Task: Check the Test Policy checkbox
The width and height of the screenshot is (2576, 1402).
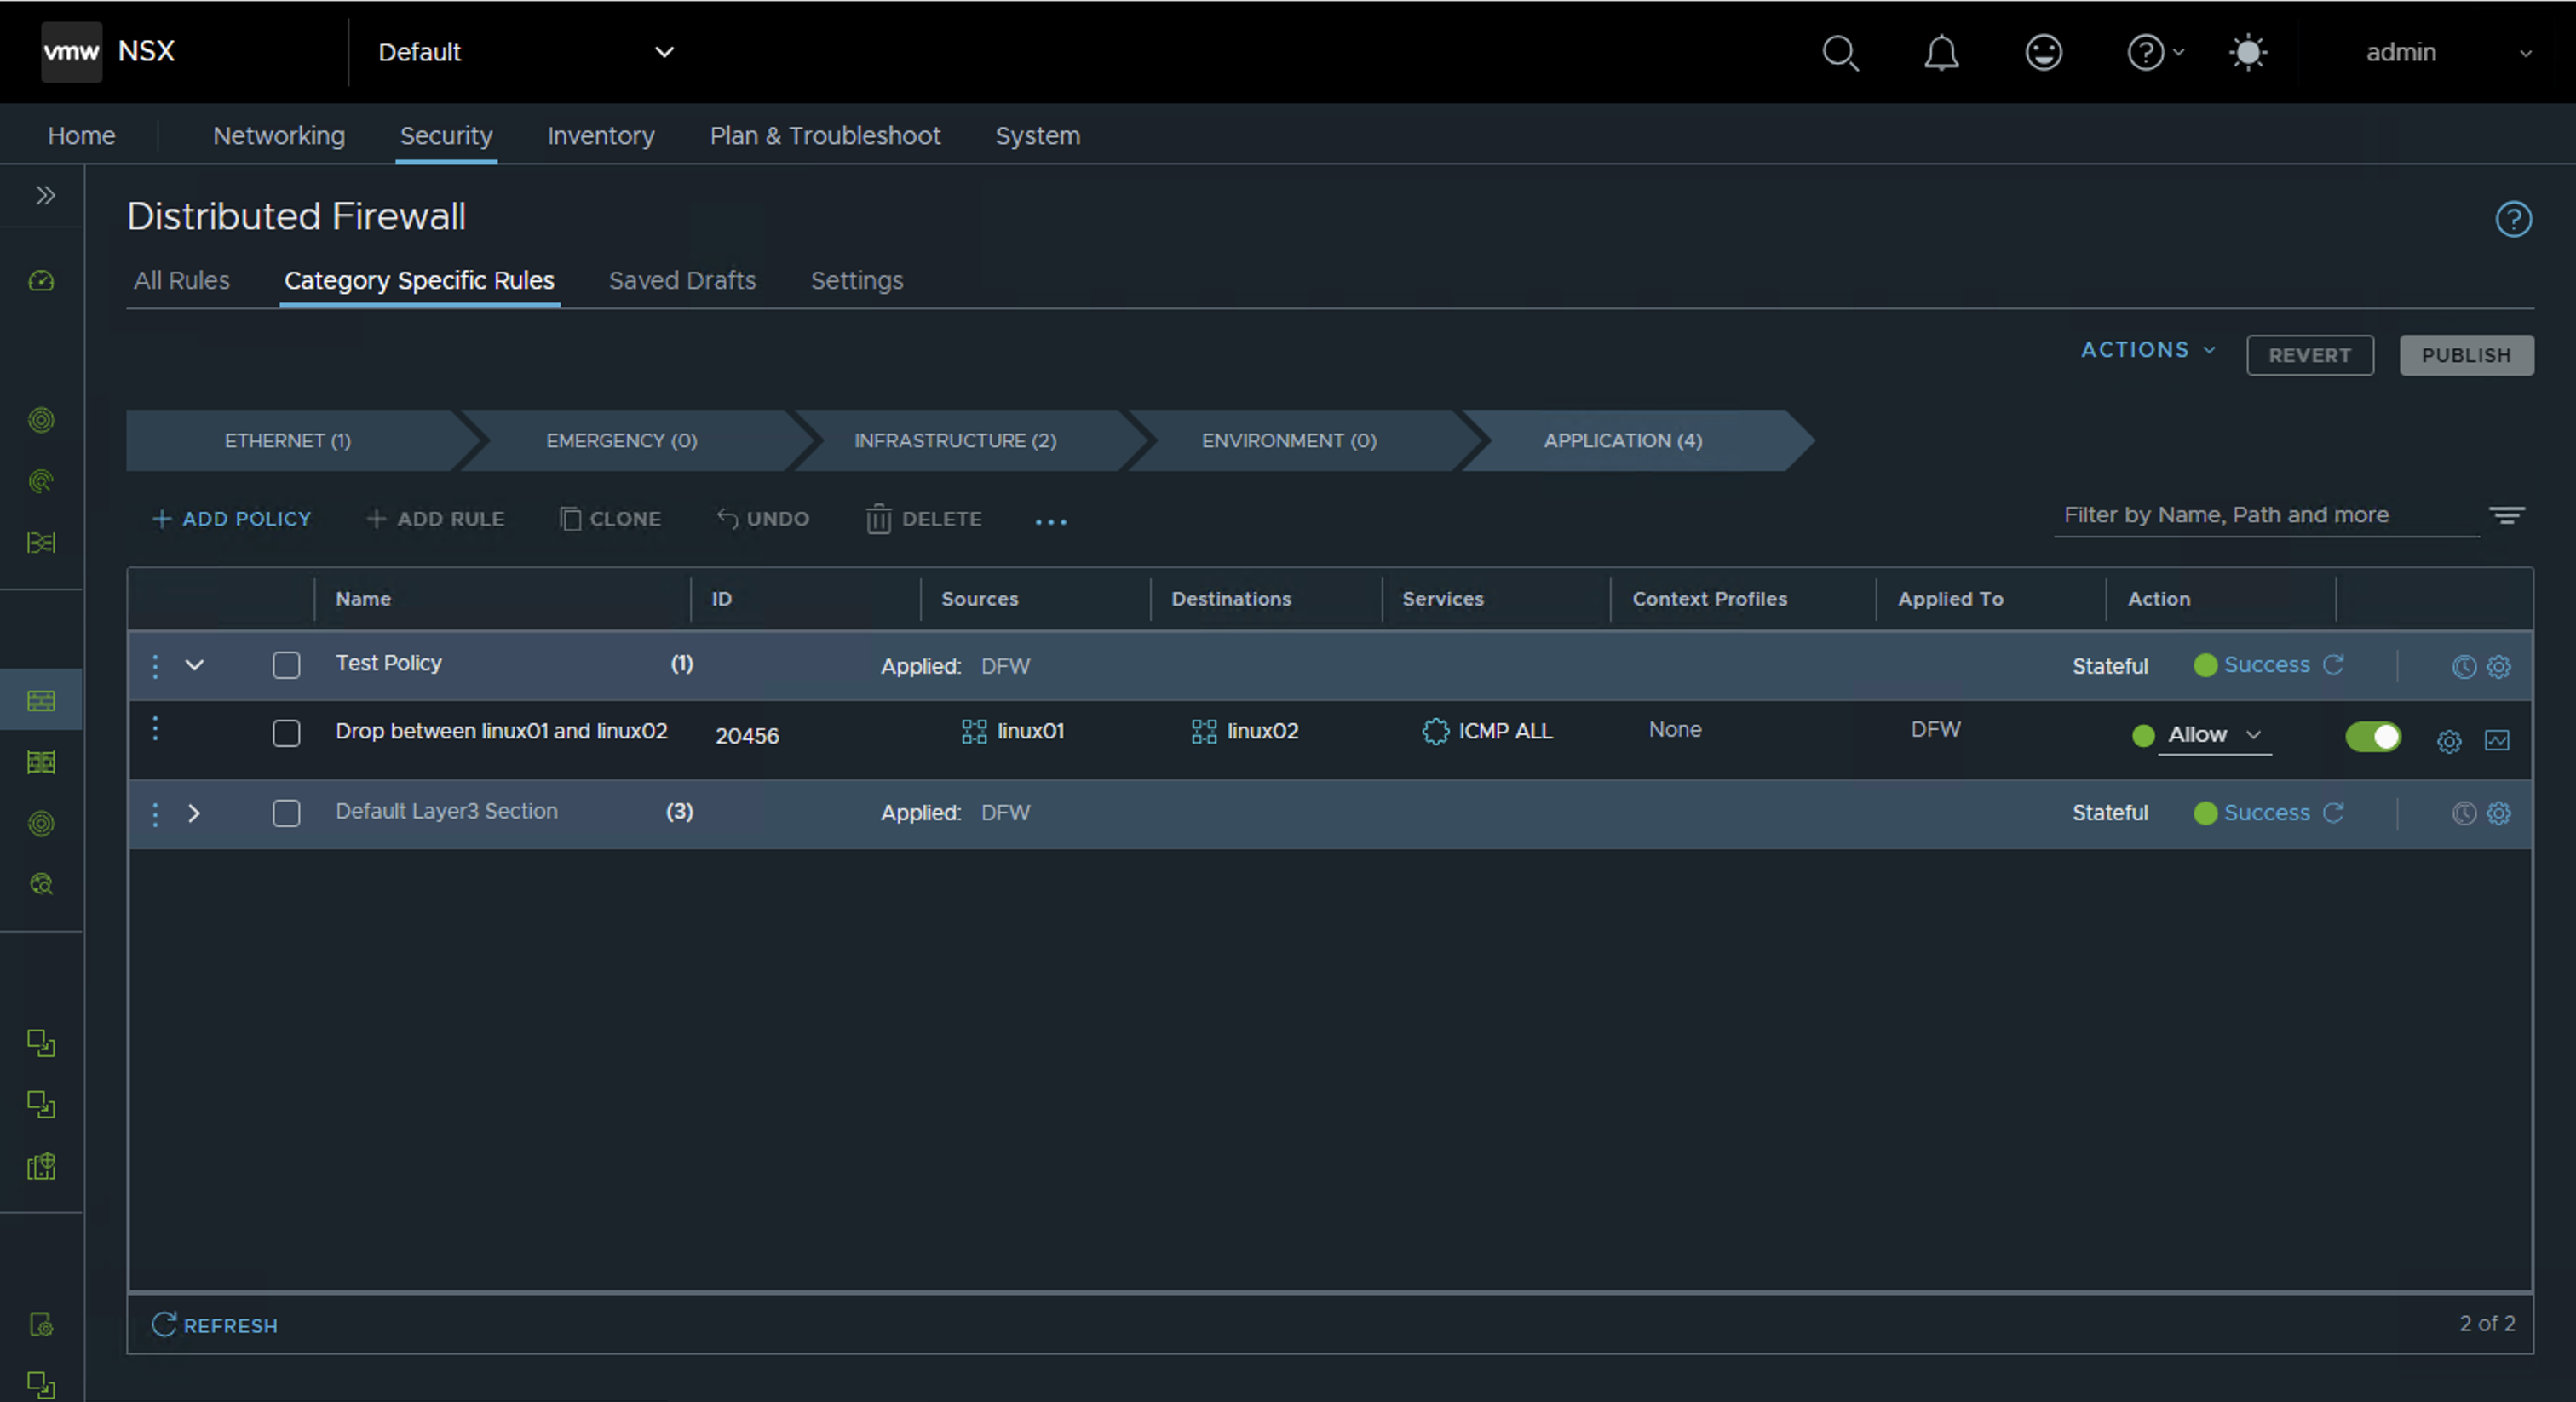Action: pos(286,665)
